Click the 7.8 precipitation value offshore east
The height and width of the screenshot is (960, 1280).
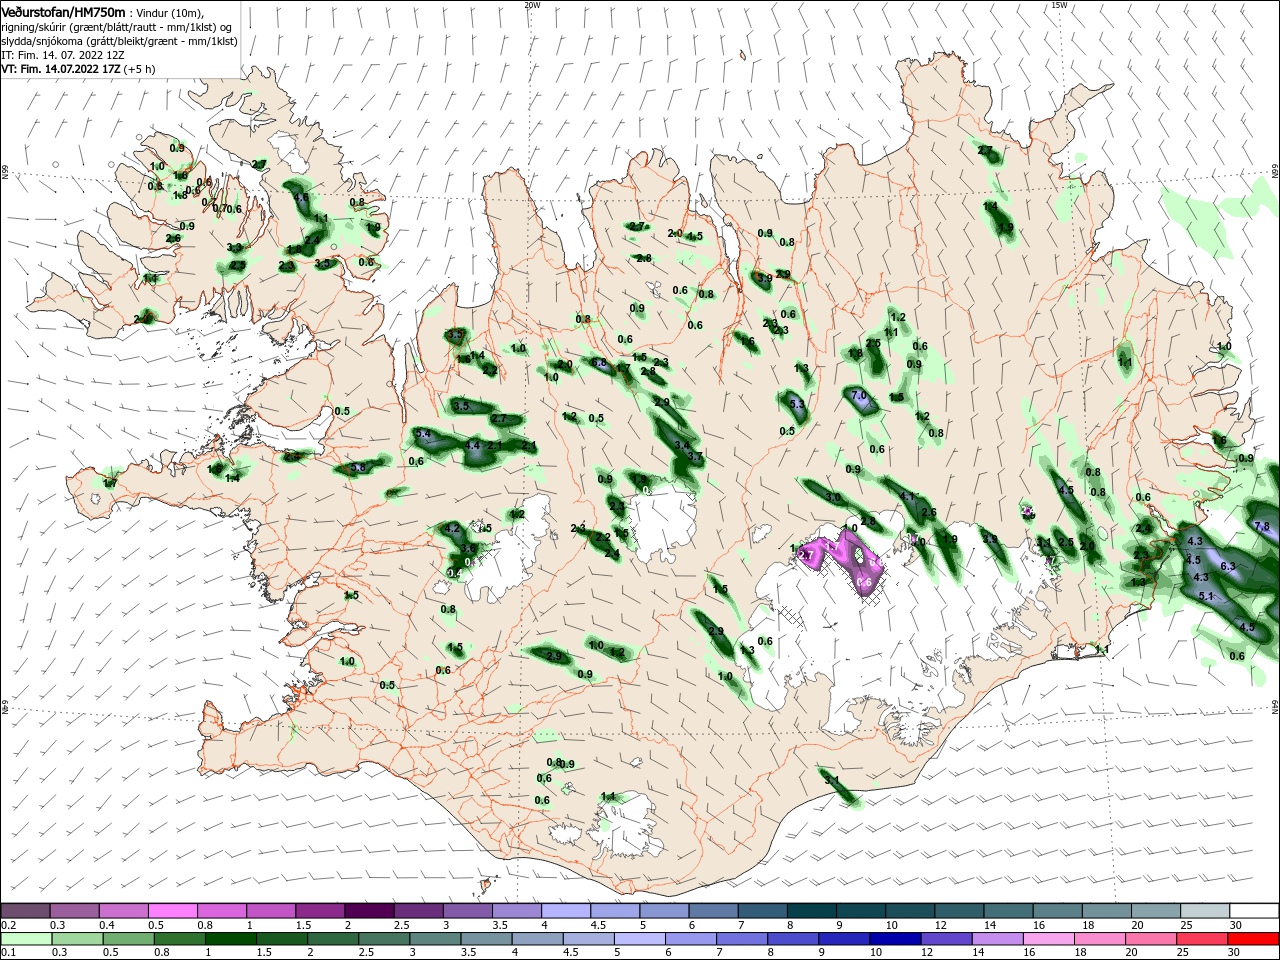[1261, 526]
